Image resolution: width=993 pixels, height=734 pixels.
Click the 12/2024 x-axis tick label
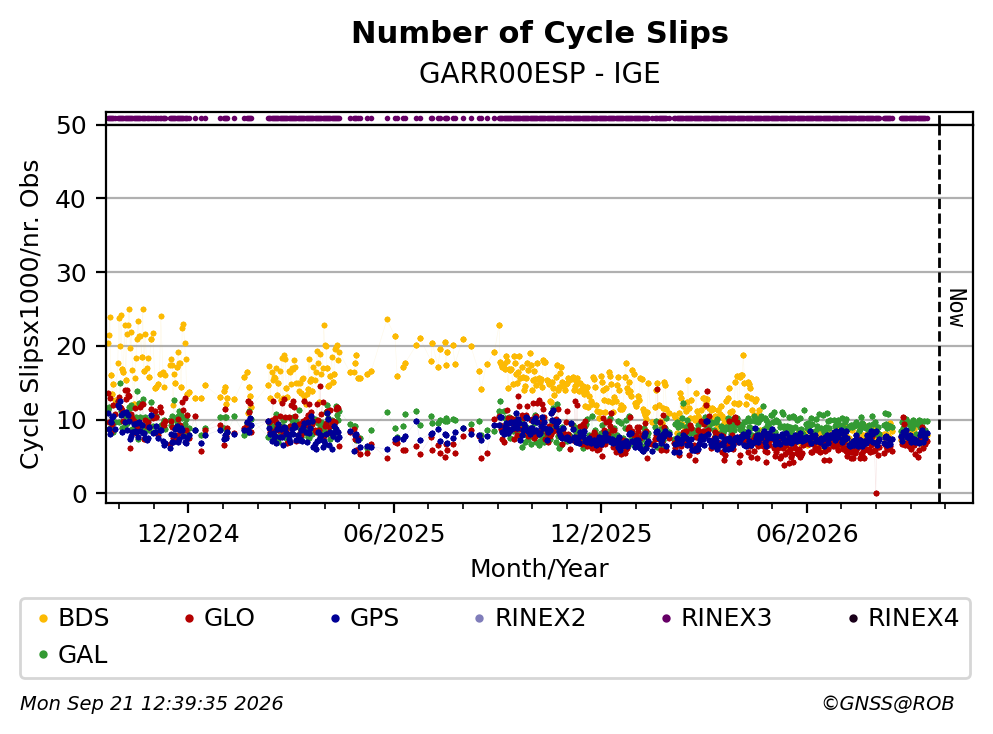pyautogui.click(x=188, y=534)
